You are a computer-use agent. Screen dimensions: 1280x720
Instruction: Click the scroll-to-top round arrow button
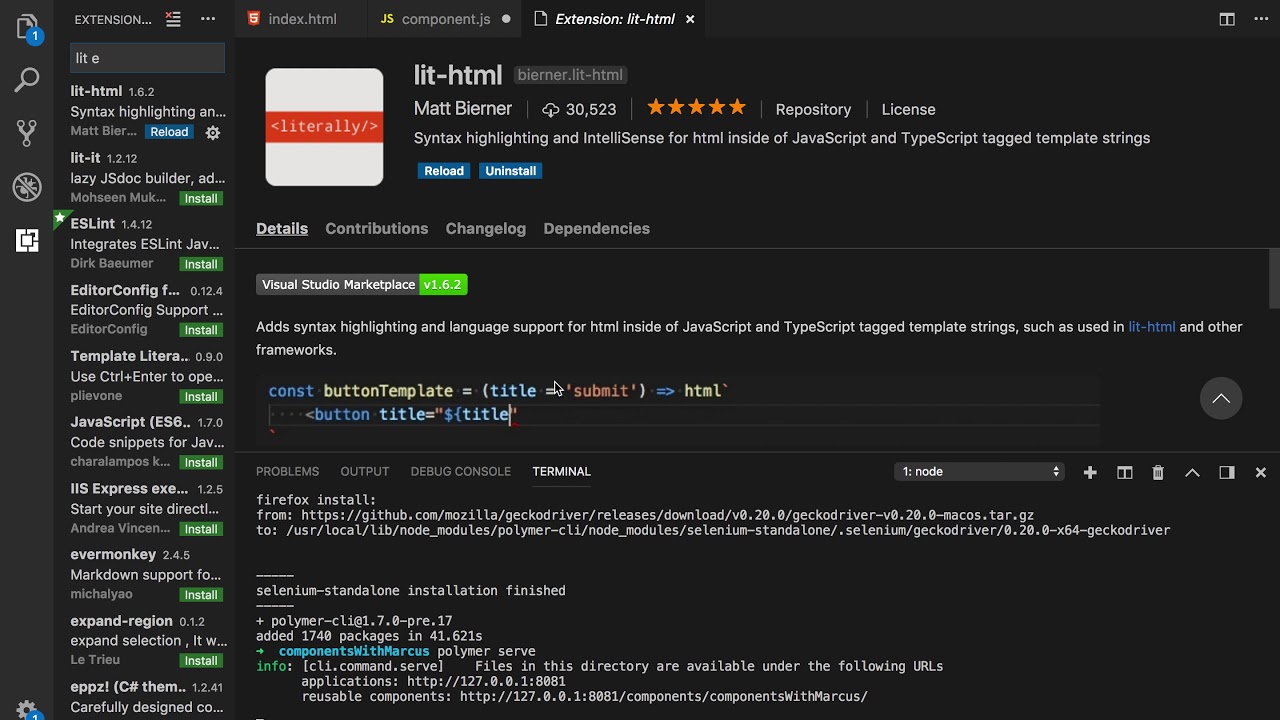coord(1221,398)
